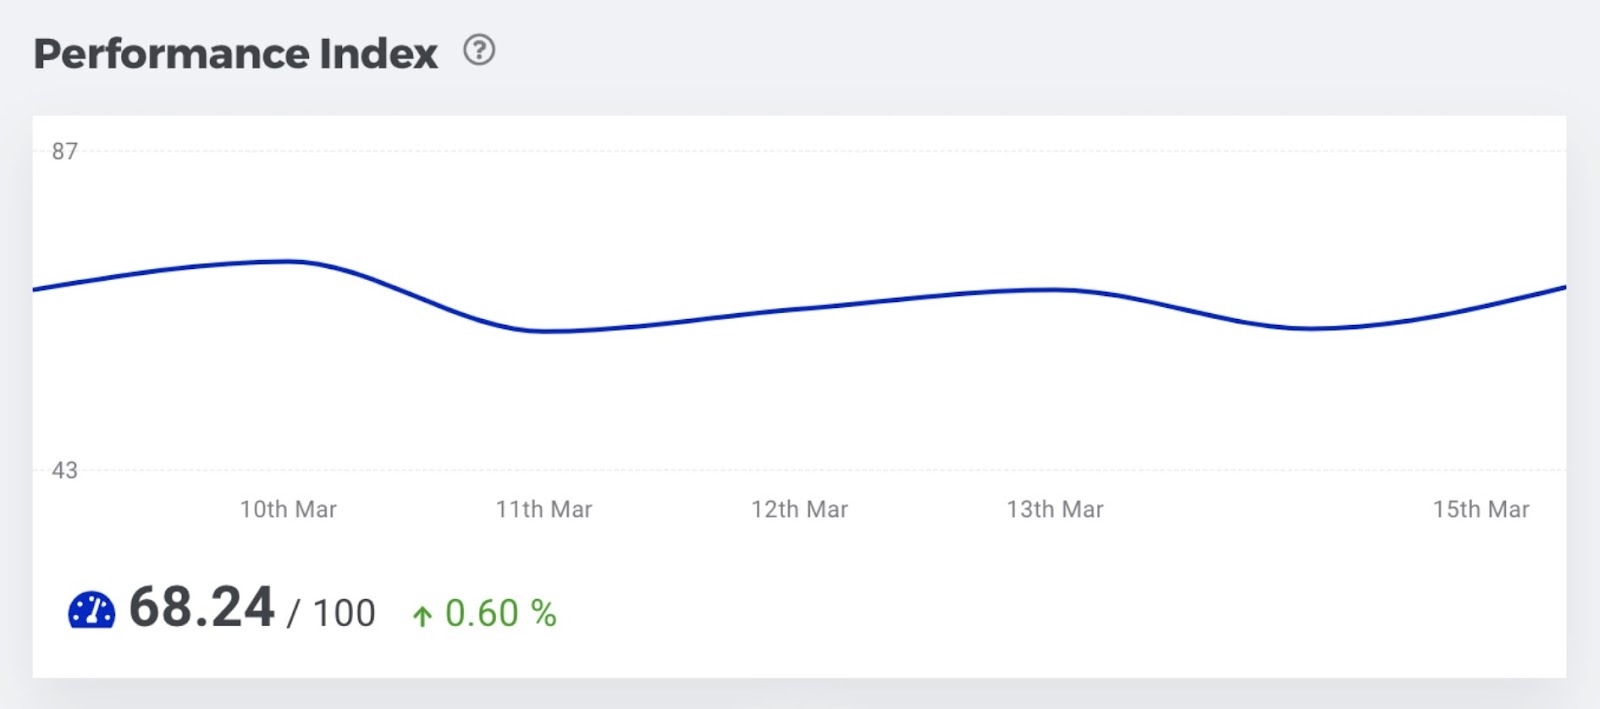Click the 87 y-axis value

pyautogui.click(x=66, y=151)
